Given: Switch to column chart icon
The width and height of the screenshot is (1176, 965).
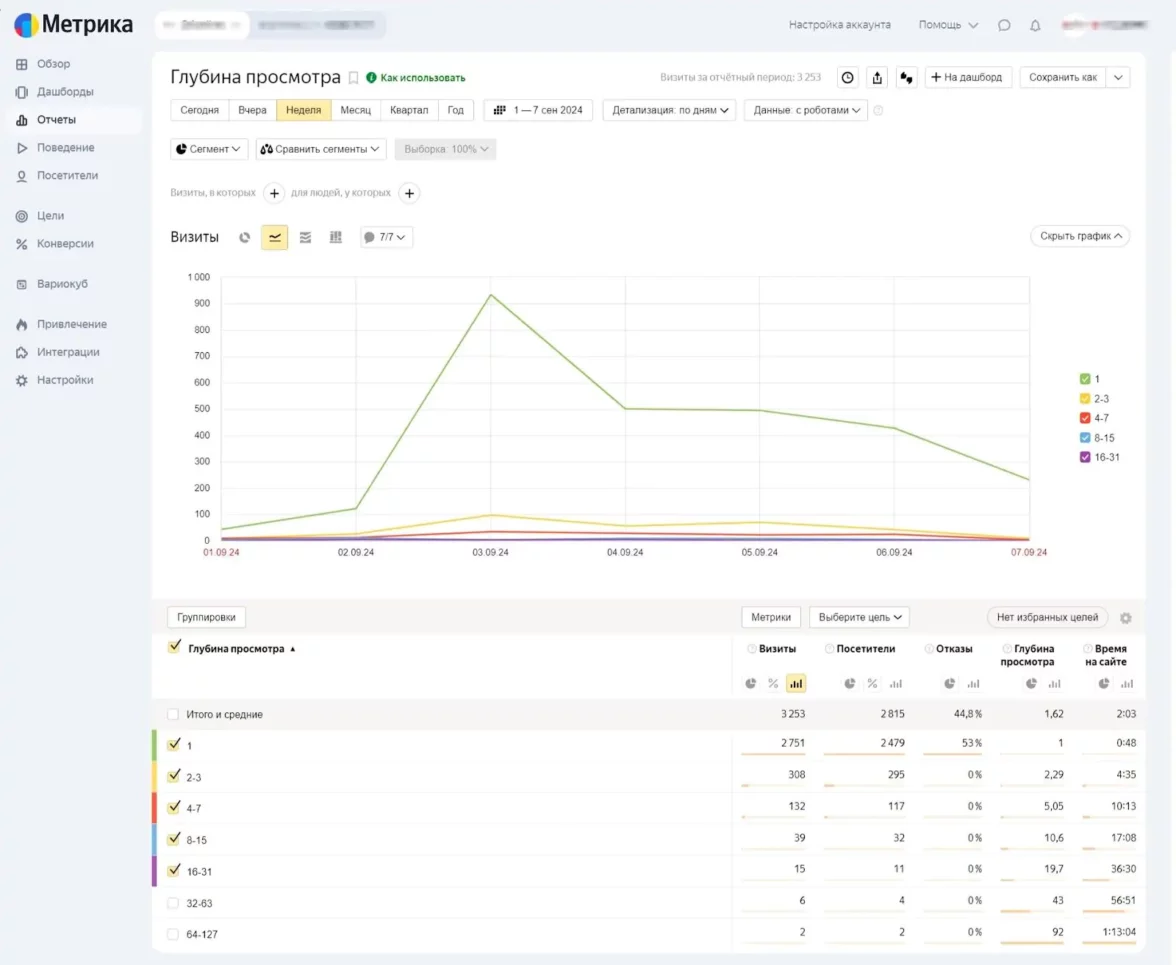Looking at the screenshot, I should point(336,238).
